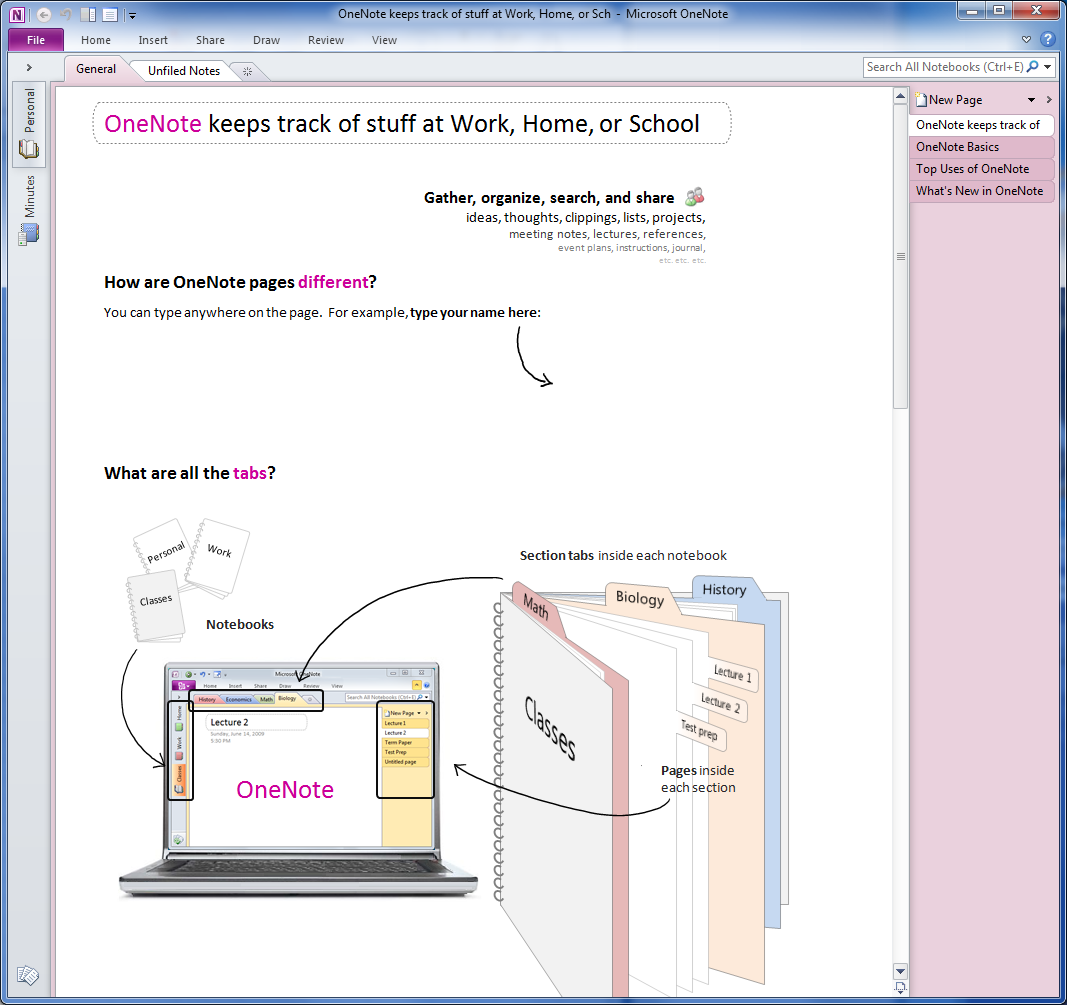Open the Home ribbon tab
This screenshot has width=1067, height=1005.
96,40
